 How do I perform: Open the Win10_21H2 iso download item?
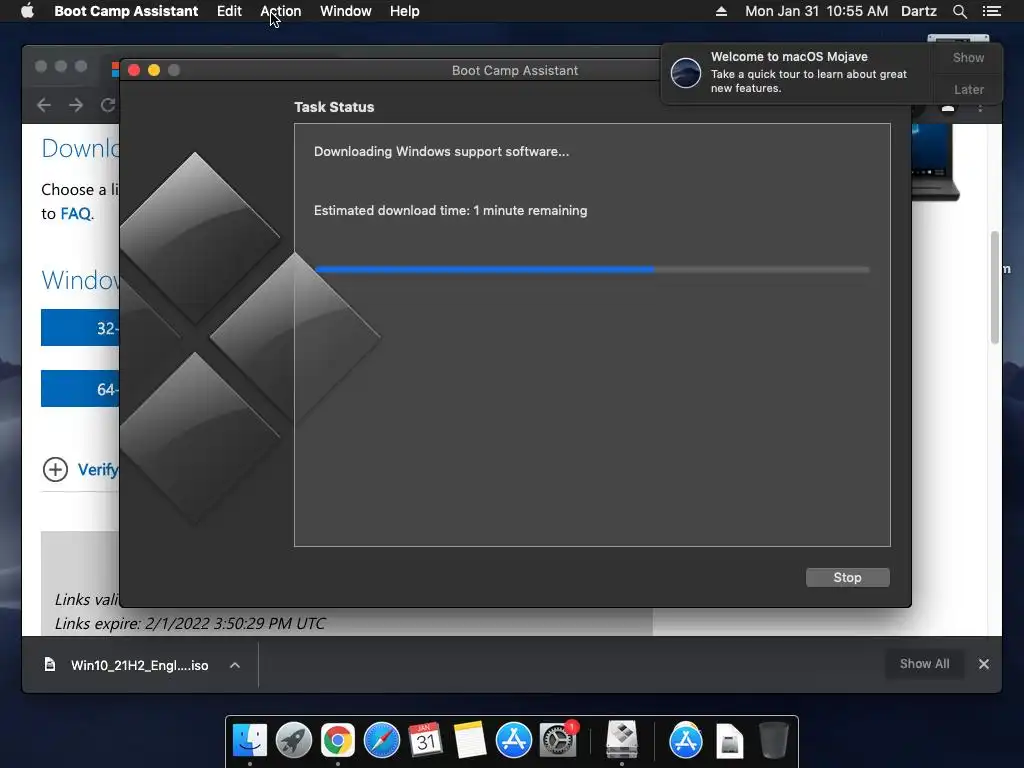point(139,665)
